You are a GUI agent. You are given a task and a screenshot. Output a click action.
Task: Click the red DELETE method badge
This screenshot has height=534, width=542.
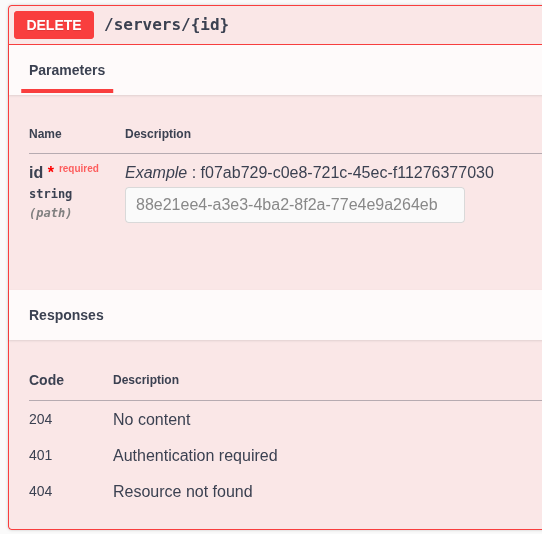[x=54, y=25]
